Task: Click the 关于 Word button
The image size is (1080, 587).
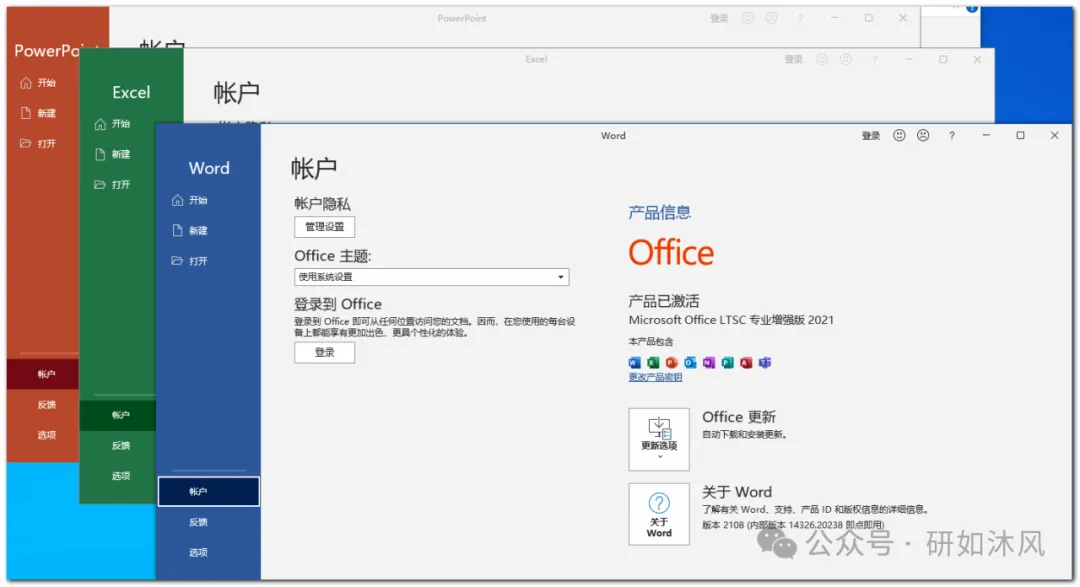Action: tap(658, 514)
